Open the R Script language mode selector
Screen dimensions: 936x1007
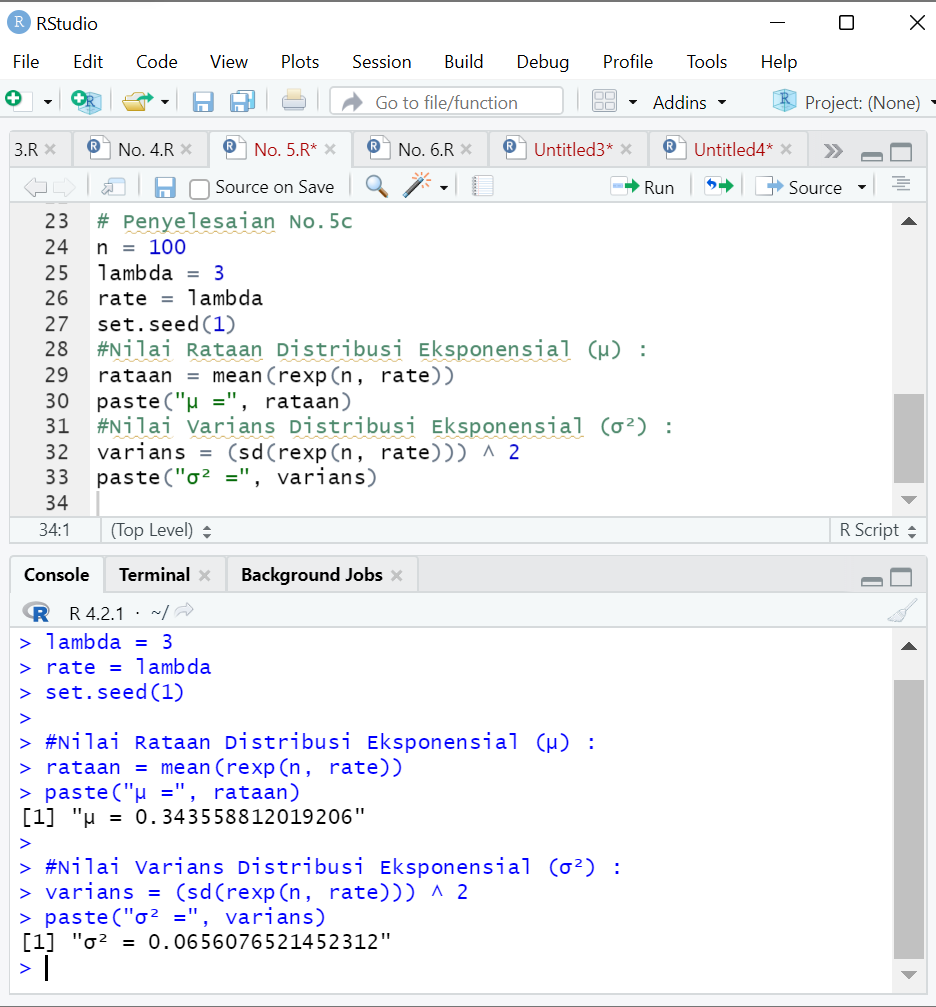click(x=876, y=530)
